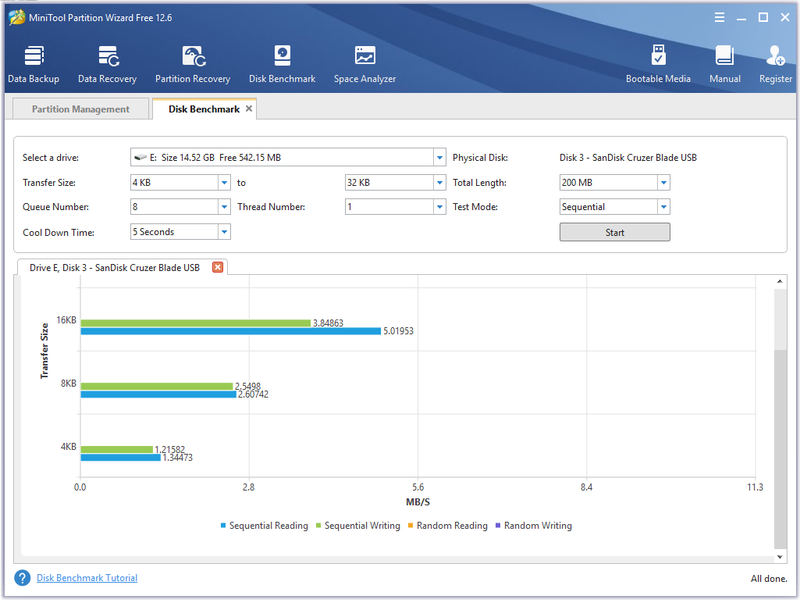Open the Space Analyzer tool
The height and width of the screenshot is (603, 800).
tap(365, 64)
